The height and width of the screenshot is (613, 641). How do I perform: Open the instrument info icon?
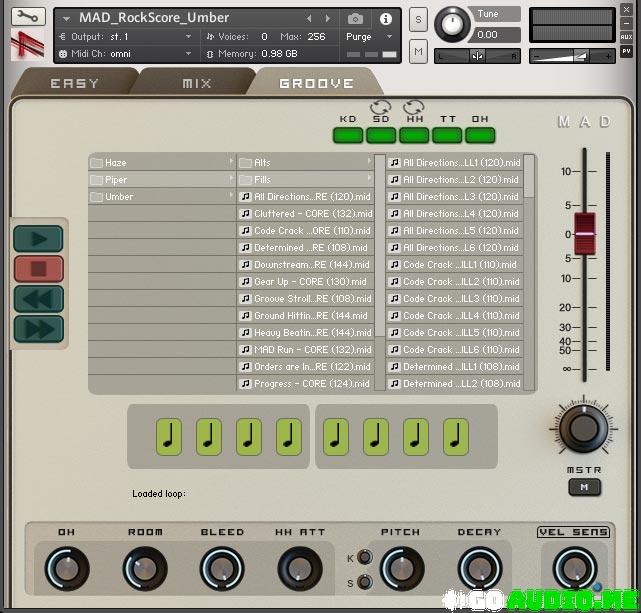tap(385, 18)
